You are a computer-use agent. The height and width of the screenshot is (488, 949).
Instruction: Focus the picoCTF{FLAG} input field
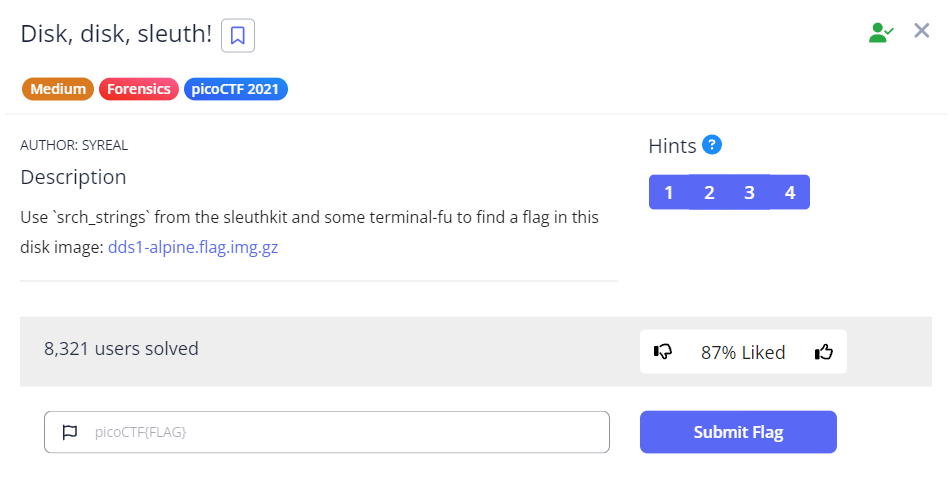tap(340, 433)
